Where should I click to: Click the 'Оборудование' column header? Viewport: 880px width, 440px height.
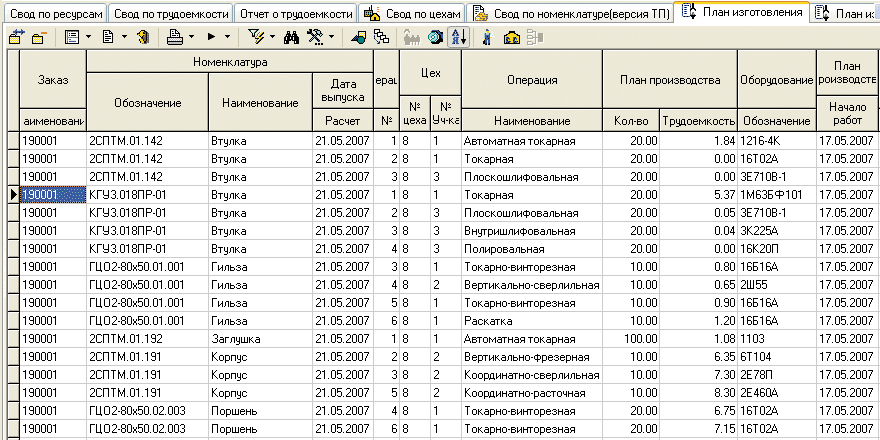click(776, 79)
